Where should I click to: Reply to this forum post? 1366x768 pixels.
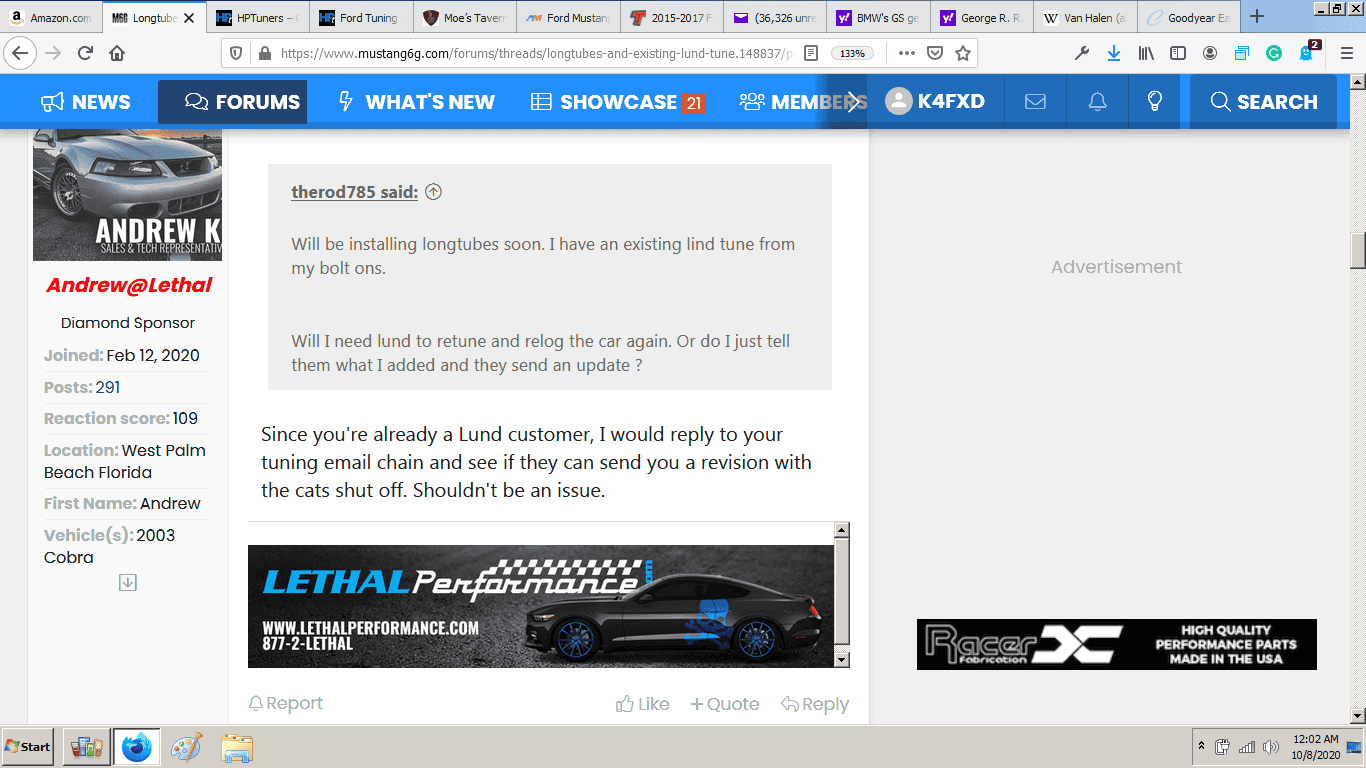pyautogui.click(x=815, y=704)
